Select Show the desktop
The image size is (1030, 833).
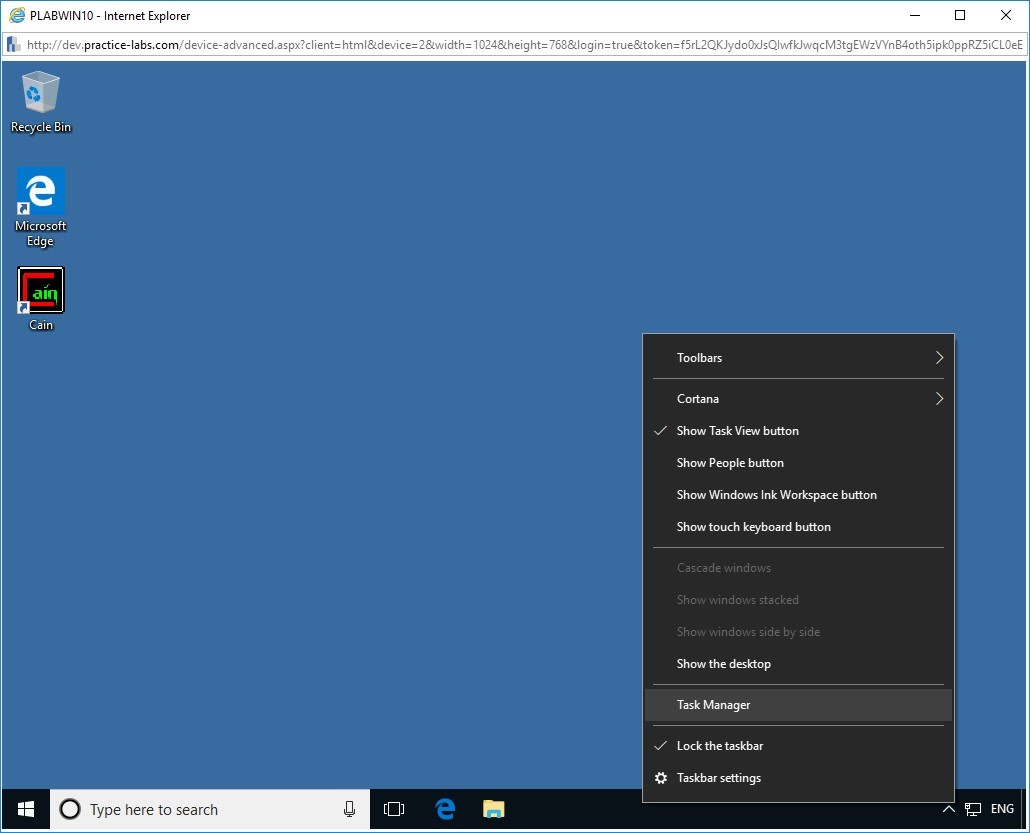coord(723,663)
